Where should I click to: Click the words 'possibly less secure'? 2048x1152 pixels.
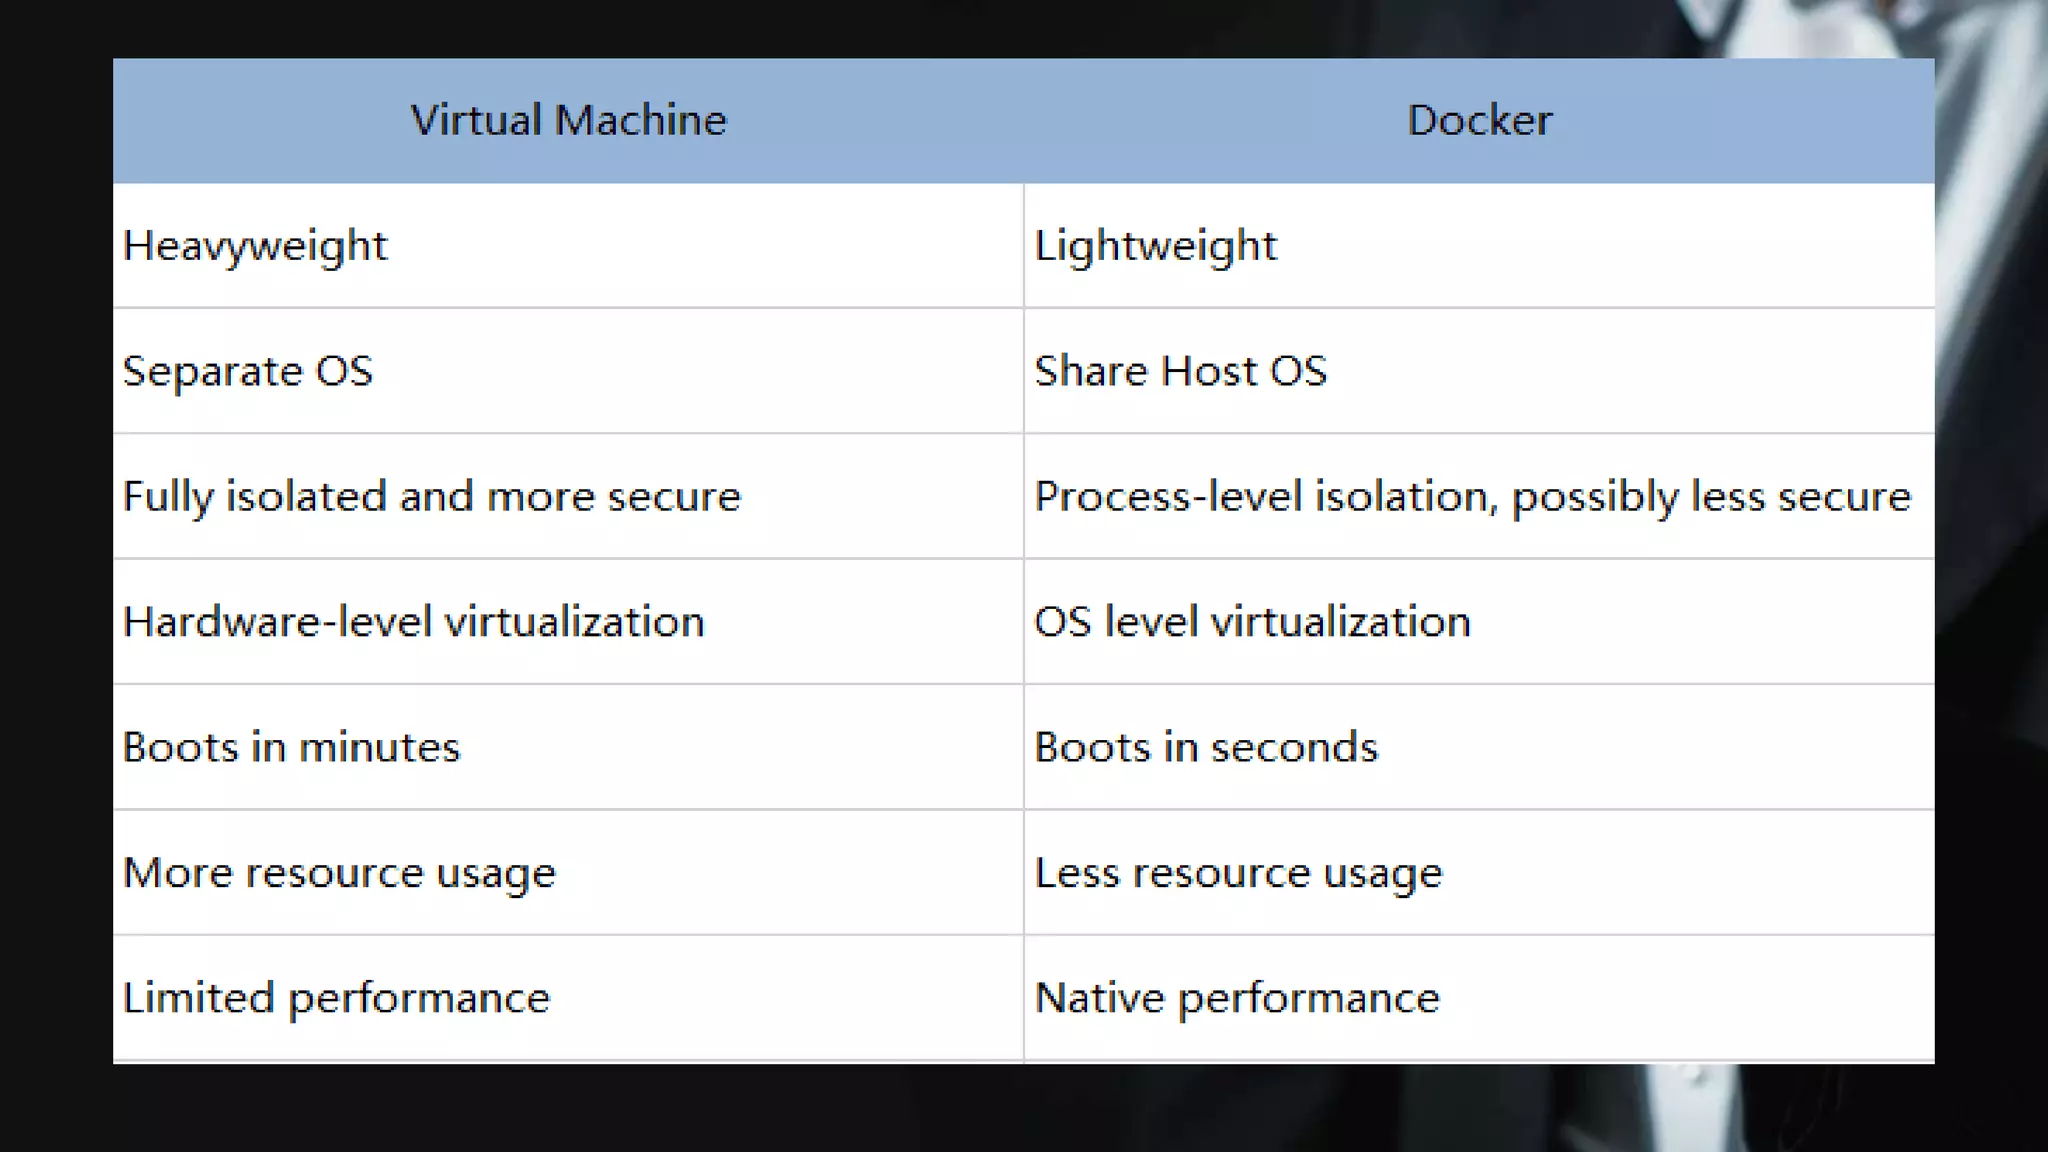(1710, 497)
